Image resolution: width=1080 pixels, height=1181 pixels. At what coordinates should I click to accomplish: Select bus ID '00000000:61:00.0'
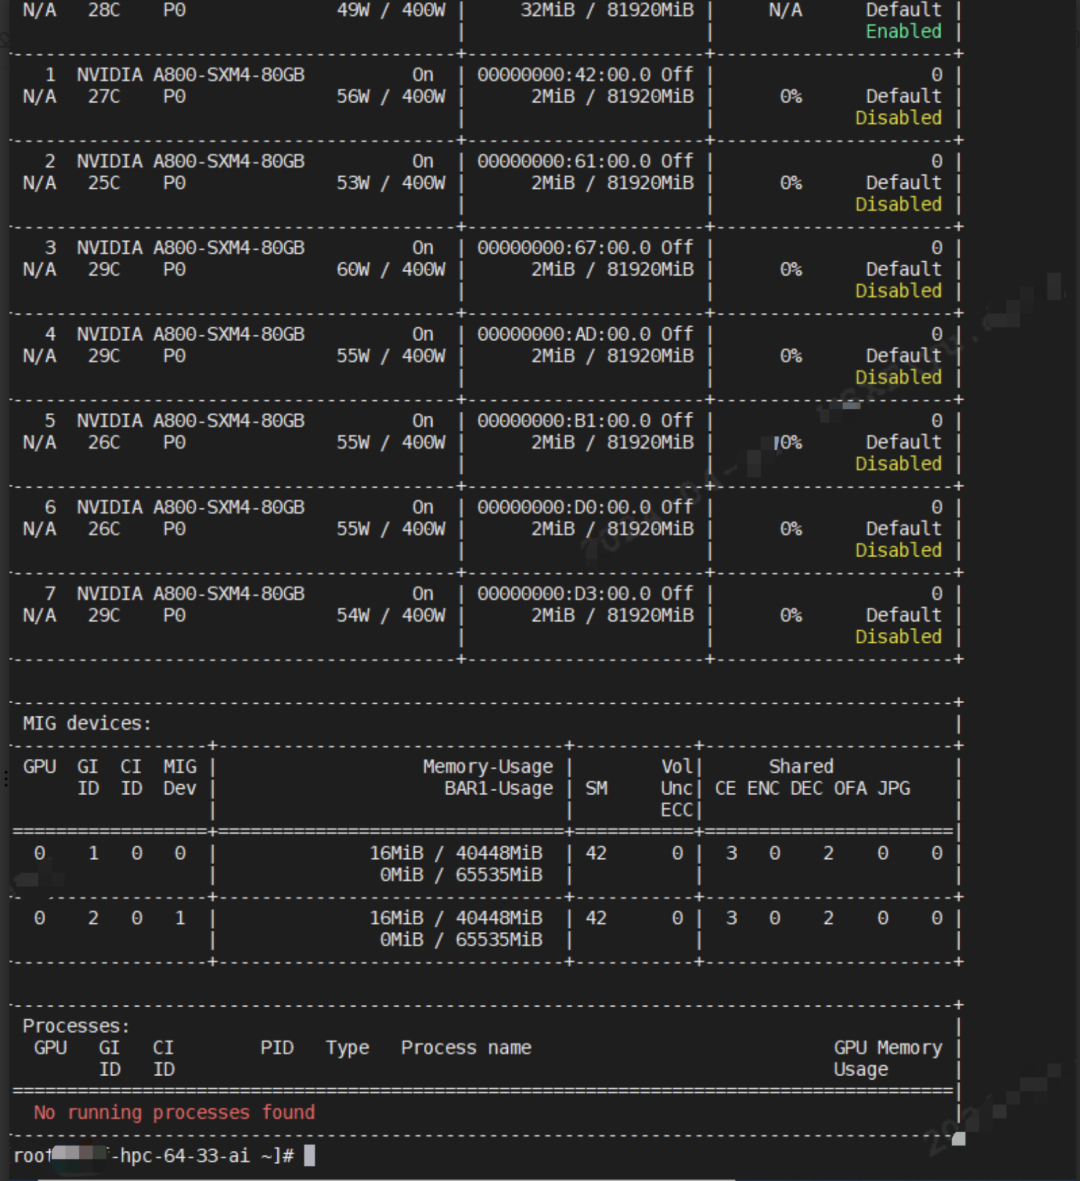[x=563, y=162]
